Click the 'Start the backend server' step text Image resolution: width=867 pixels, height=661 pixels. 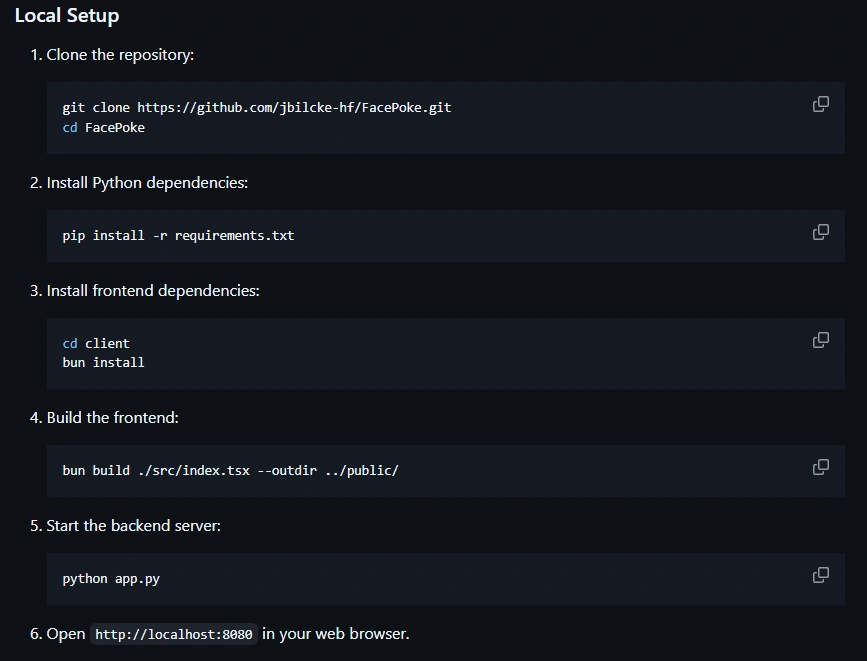coord(133,525)
